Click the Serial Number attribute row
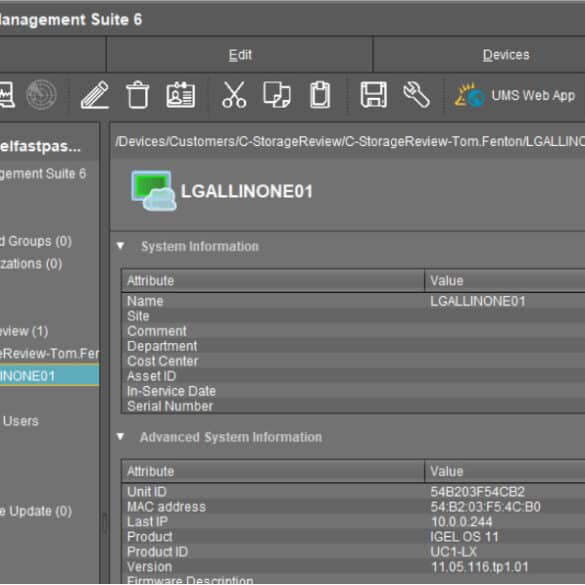Viewport: 585px width, 585px height. [353, 406]
